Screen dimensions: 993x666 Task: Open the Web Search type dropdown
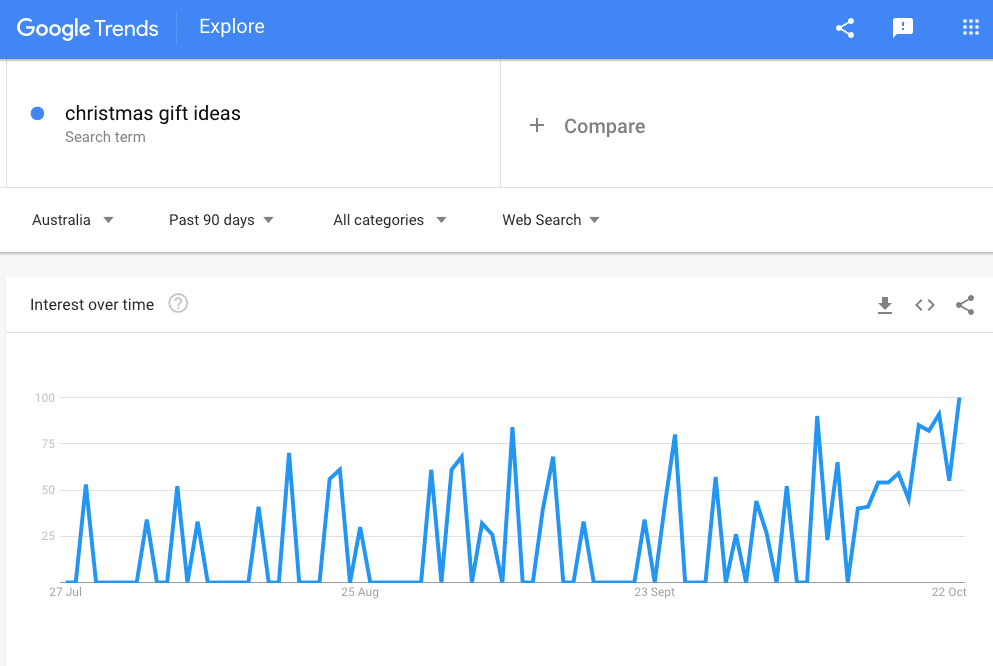[550, 220]
